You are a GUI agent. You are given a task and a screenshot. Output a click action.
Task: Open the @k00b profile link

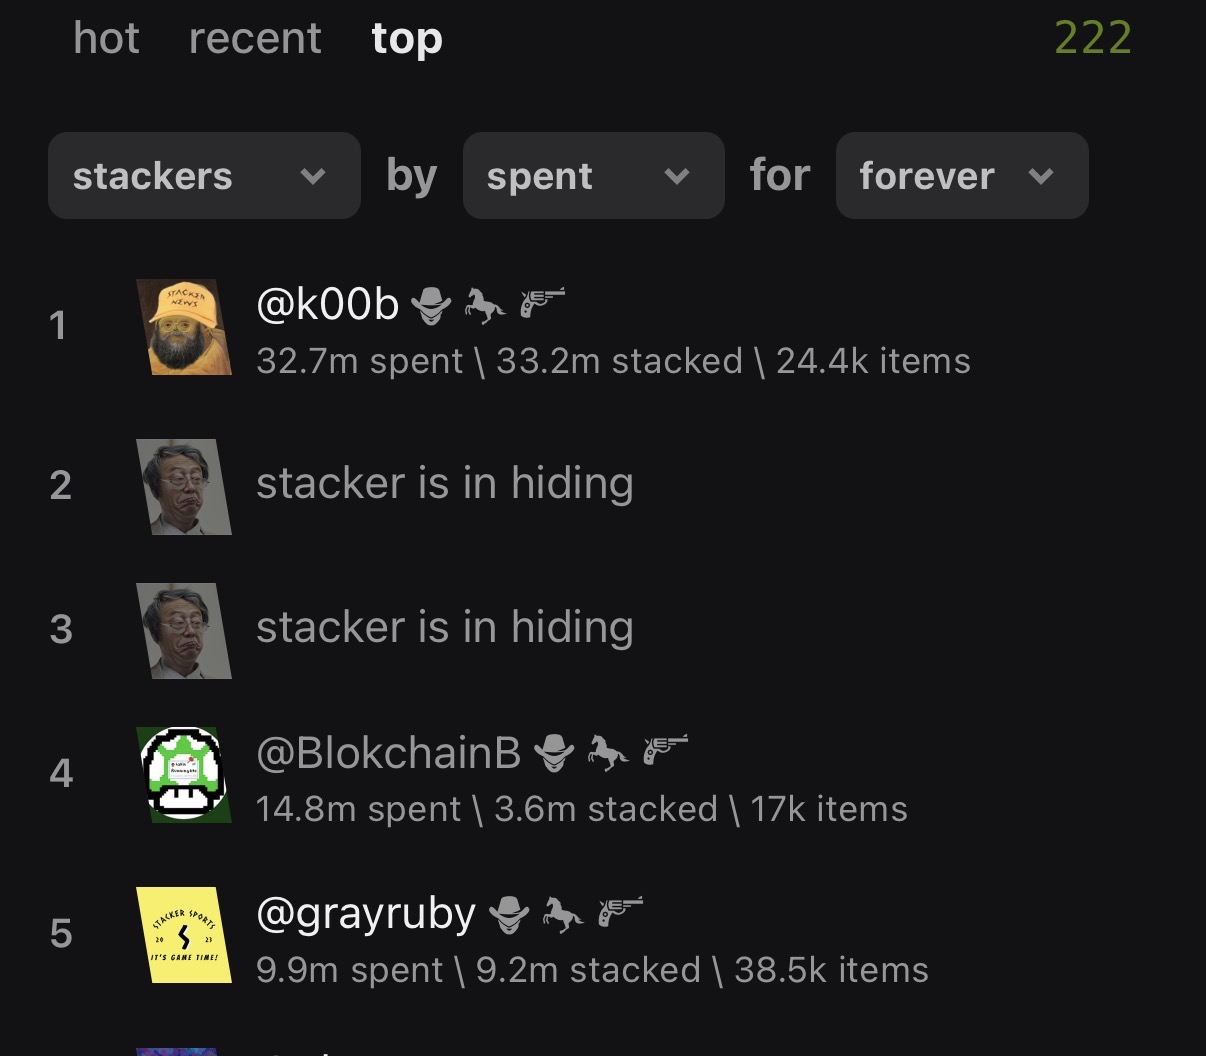[327, 304]
